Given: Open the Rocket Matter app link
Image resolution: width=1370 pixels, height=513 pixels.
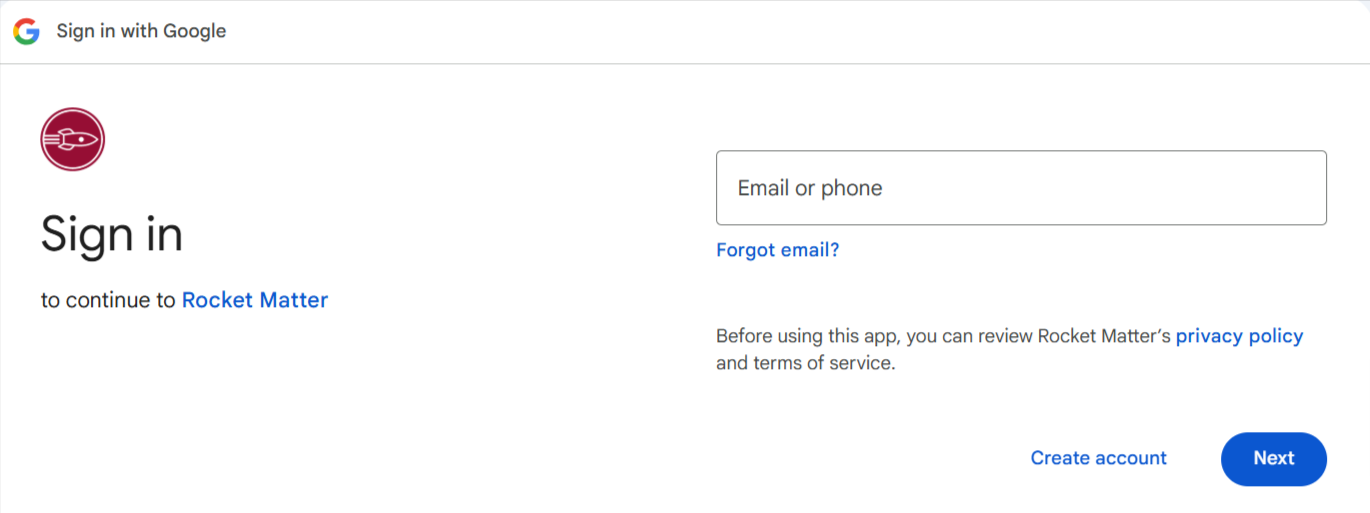Looking at the screenshot, I should point(255,300).
